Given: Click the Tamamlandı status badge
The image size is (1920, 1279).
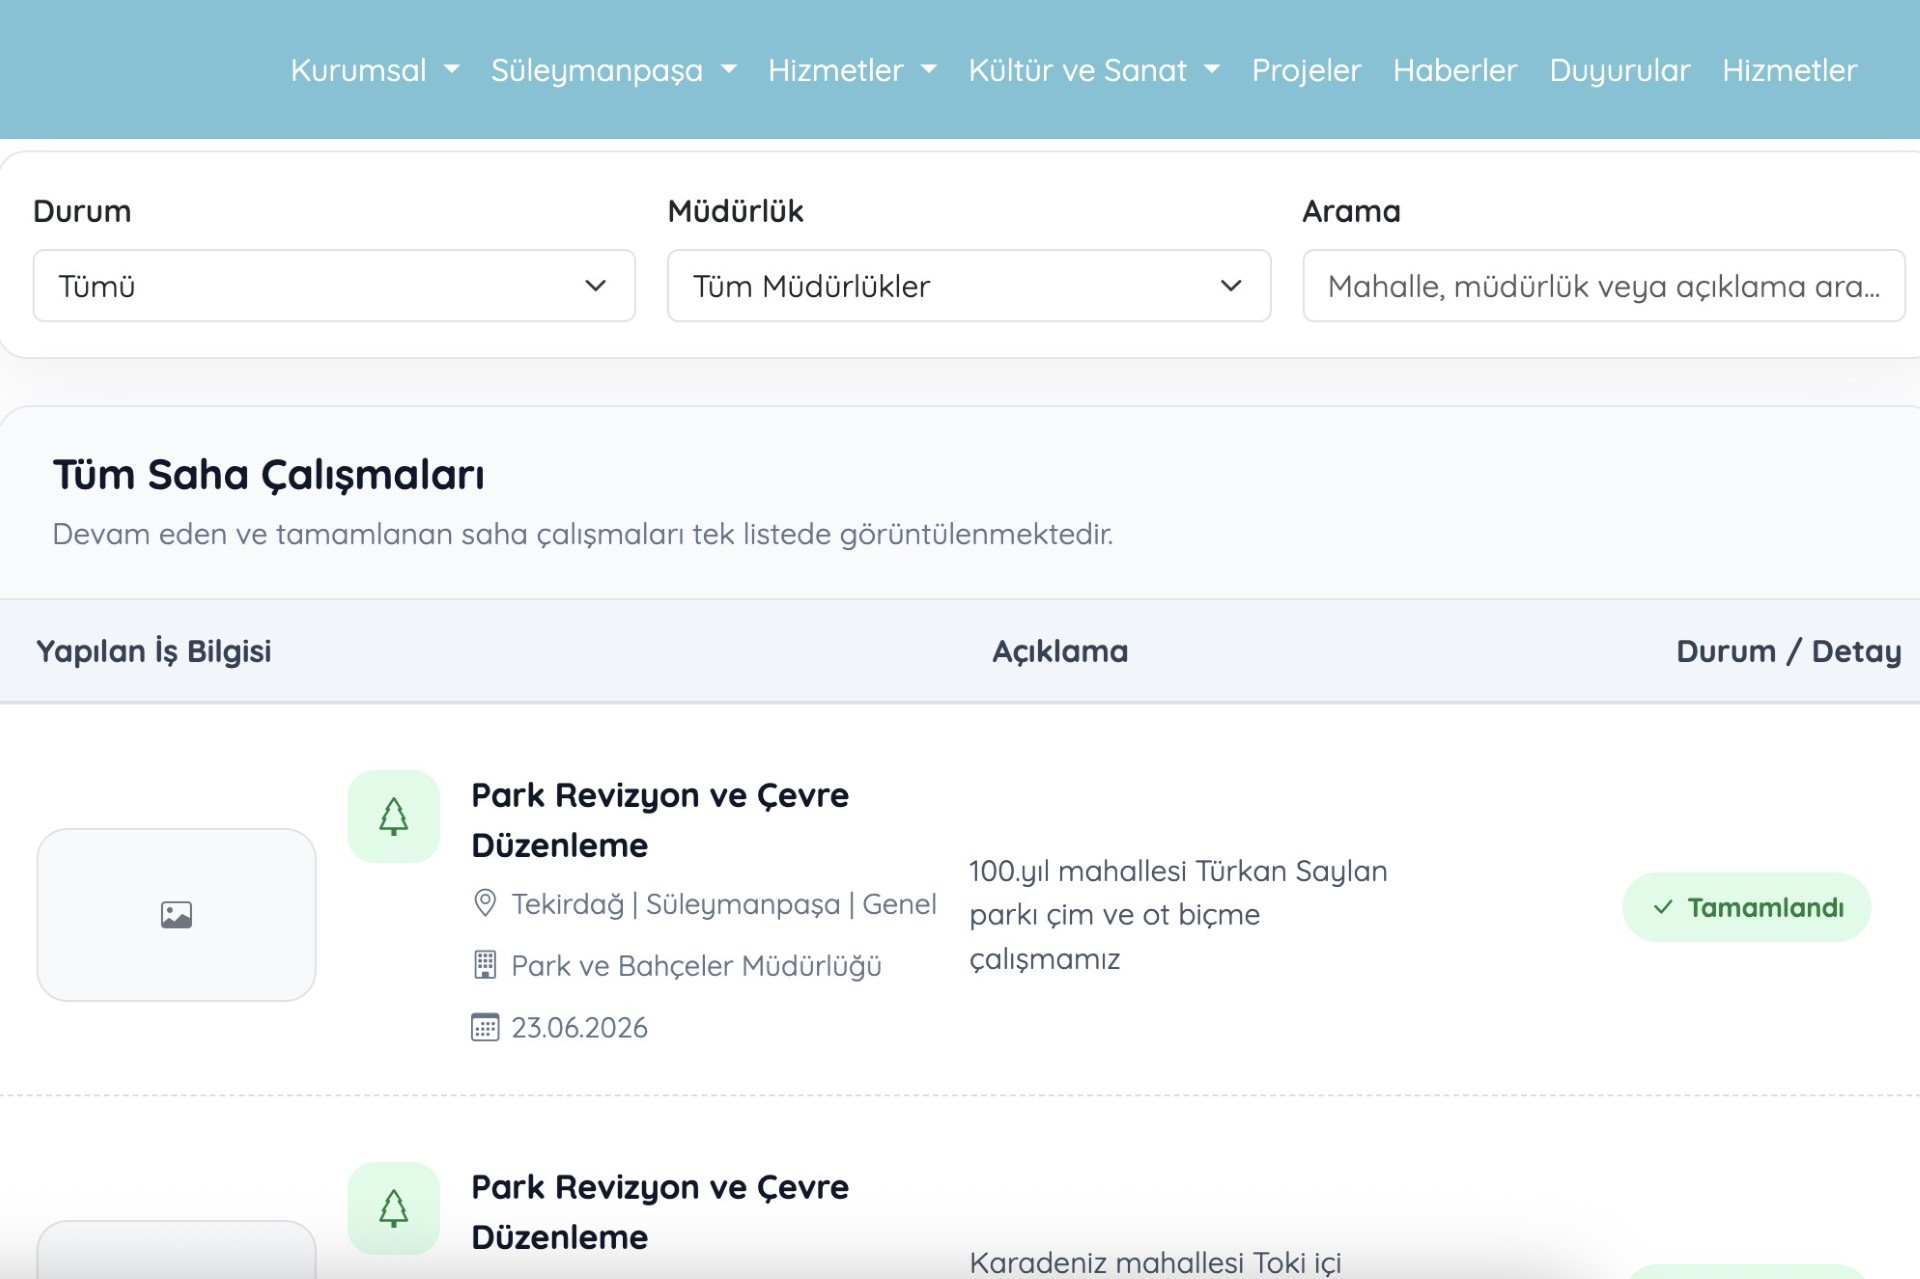Looking at the screenshot, I should 1746,907.
